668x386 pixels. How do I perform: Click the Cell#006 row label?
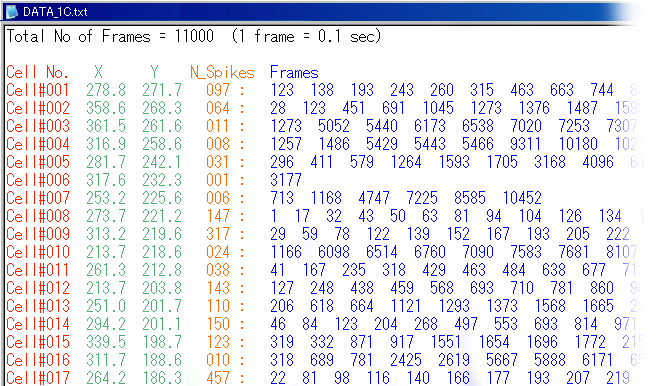click(37, 180)
